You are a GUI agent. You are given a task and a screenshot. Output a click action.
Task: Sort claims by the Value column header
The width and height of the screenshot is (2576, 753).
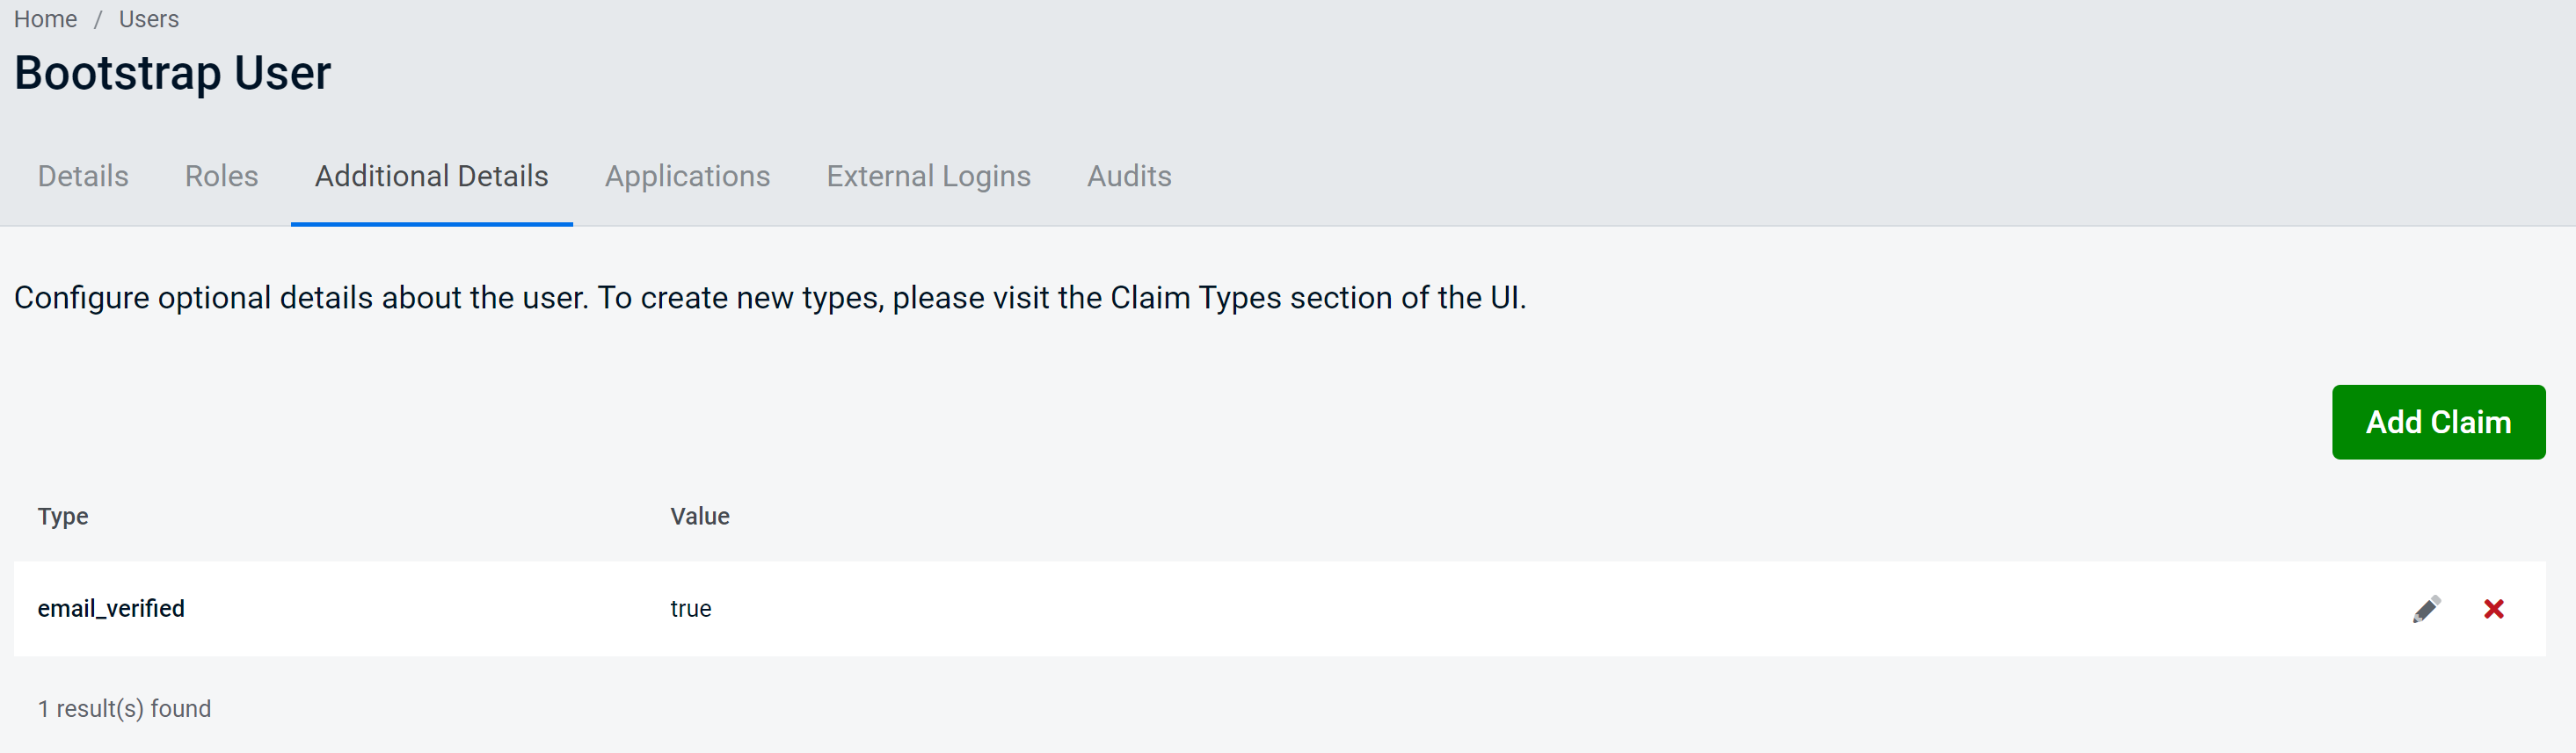pos(700,516)
